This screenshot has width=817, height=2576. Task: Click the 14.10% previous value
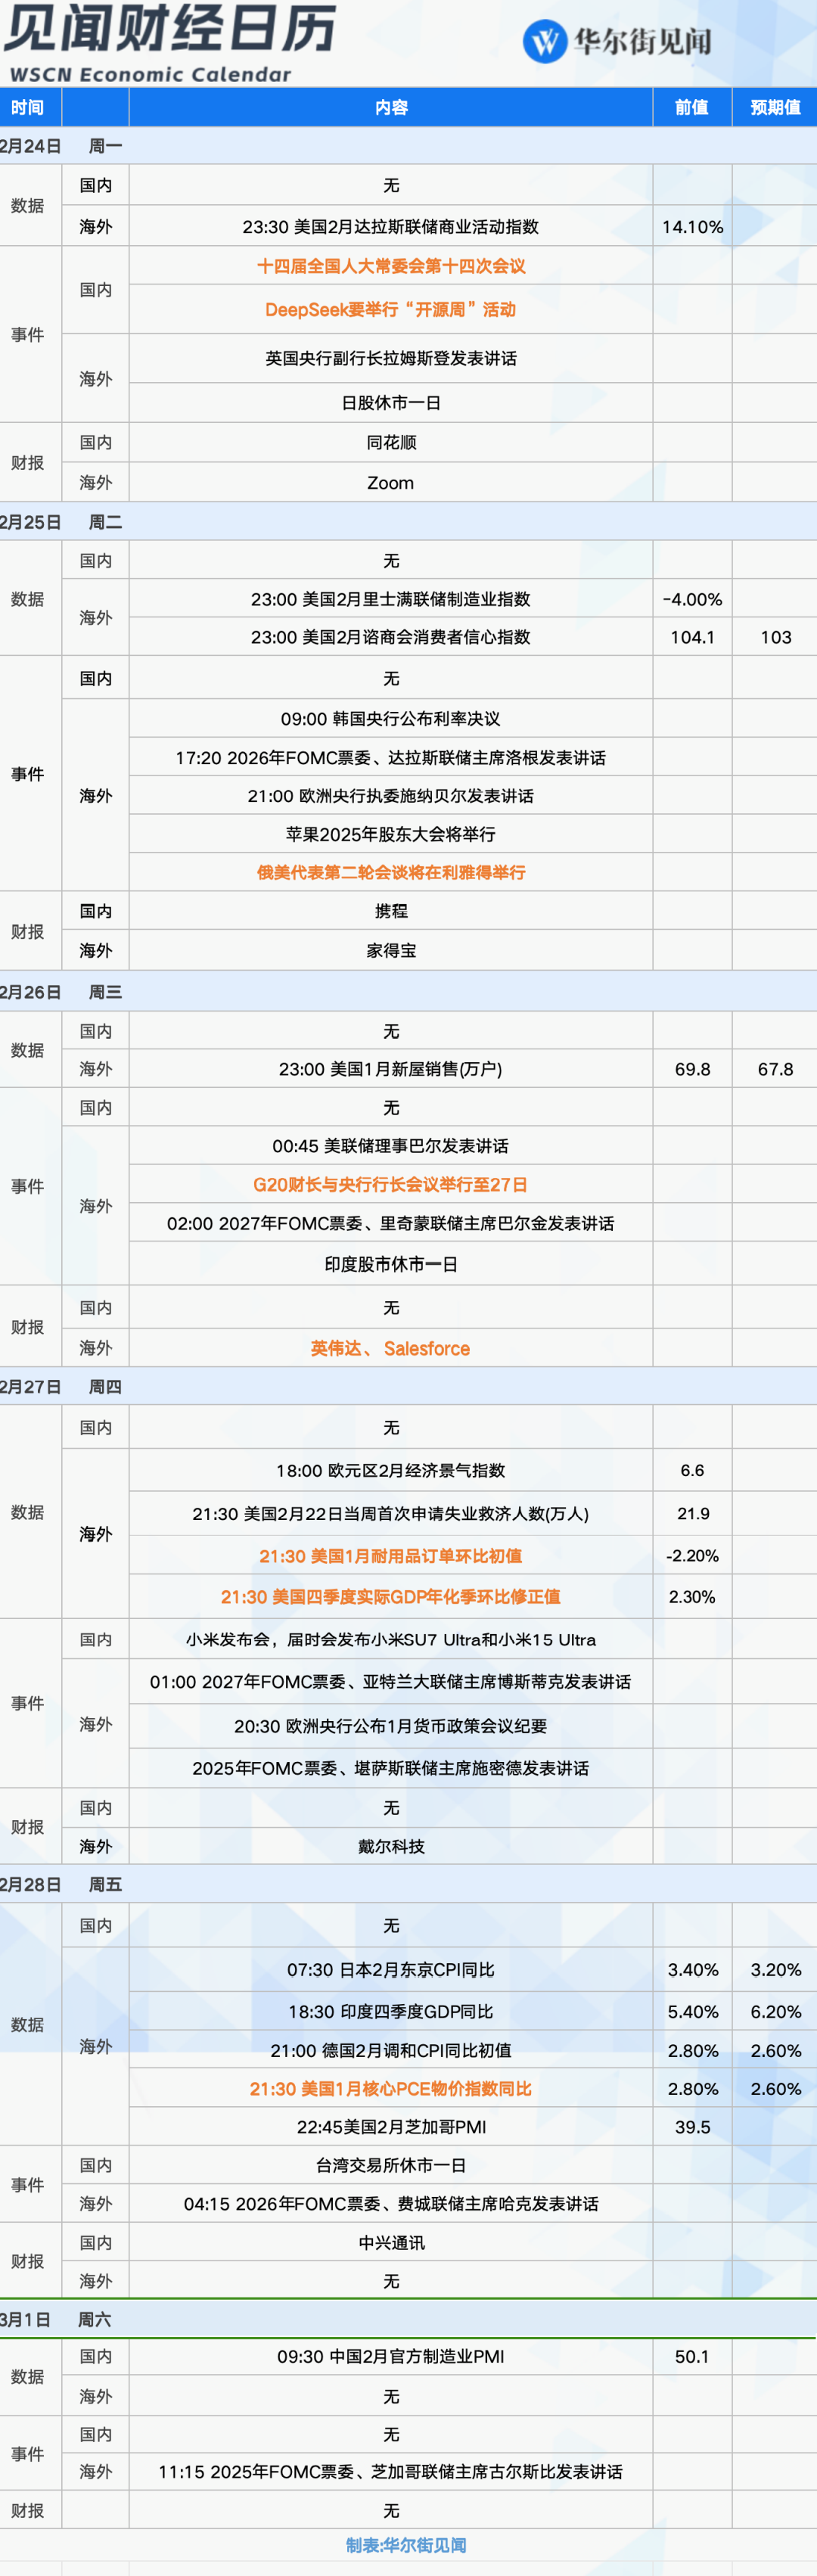[x=692, y=227]
